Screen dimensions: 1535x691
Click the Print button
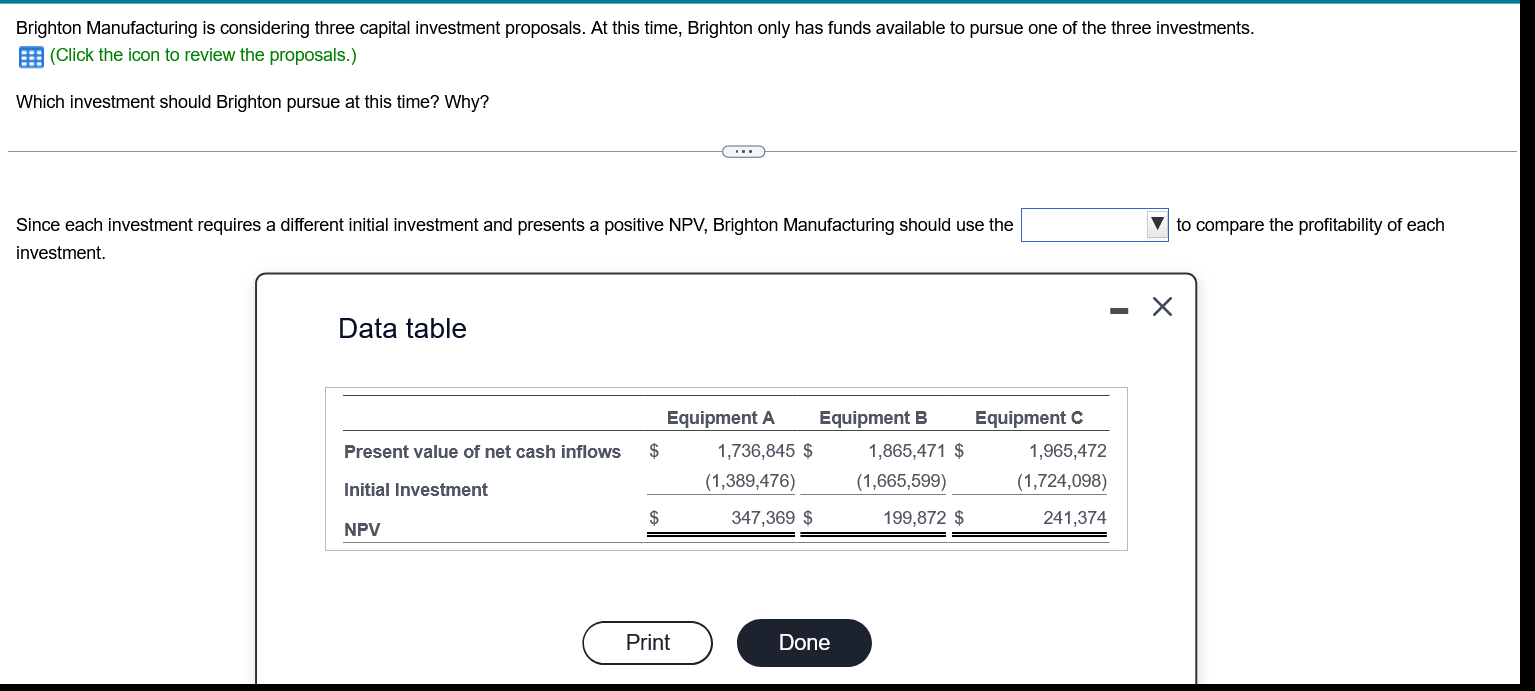(648, 643)
